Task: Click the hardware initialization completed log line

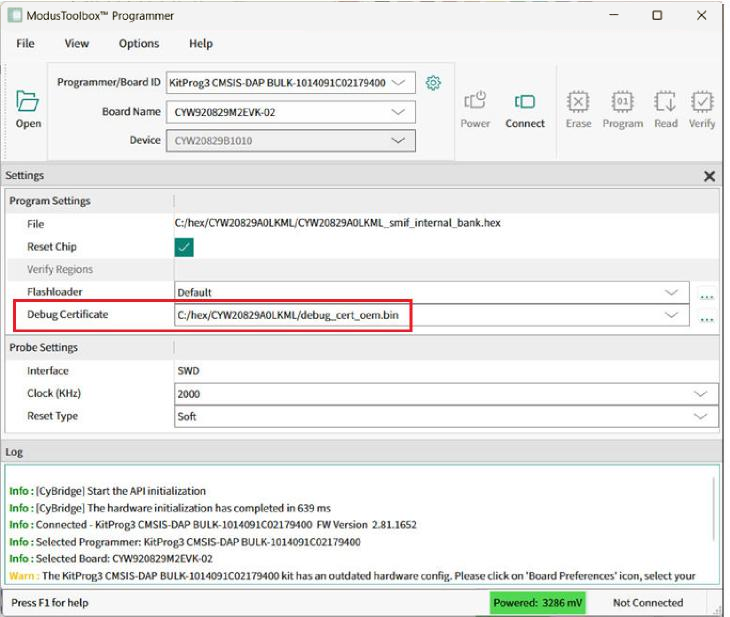Action: tap(170, 508)
